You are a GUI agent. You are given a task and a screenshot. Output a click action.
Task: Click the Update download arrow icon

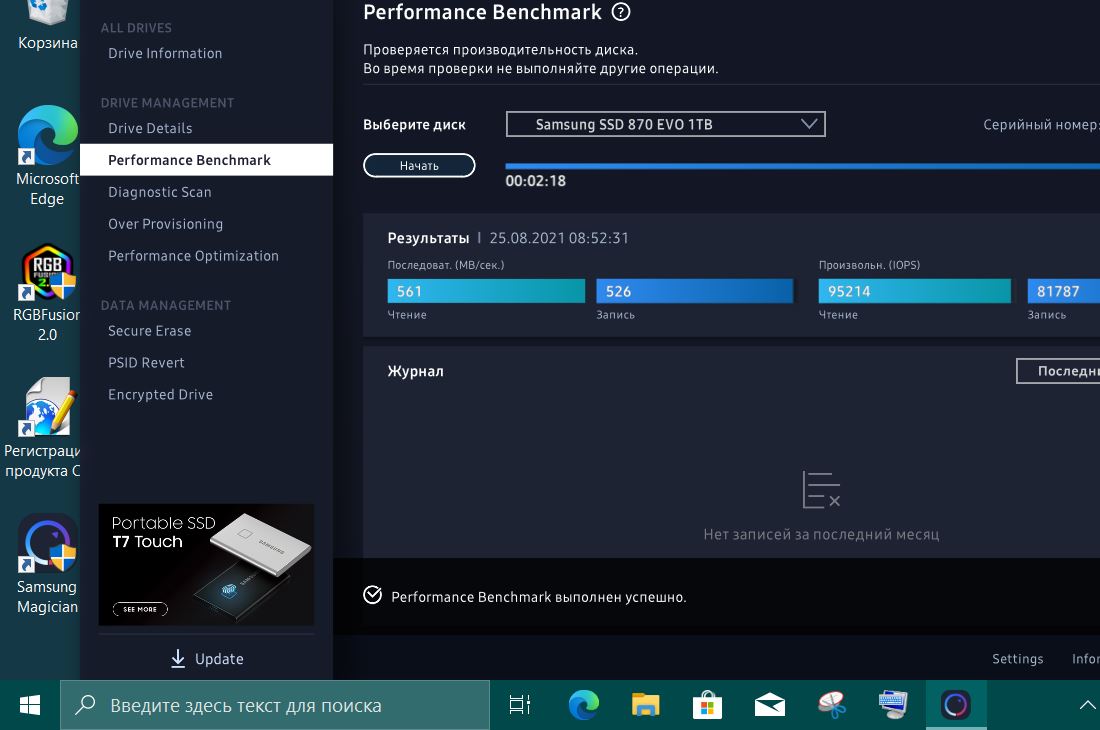tap(178, 658)
